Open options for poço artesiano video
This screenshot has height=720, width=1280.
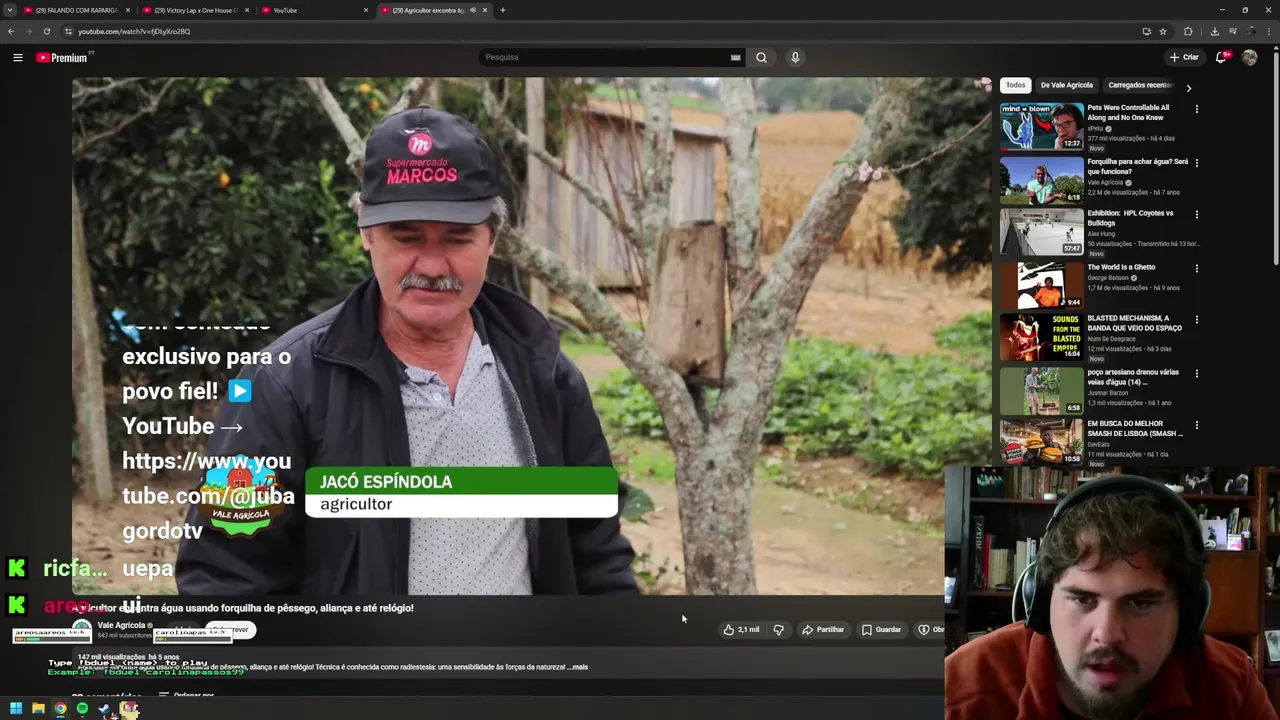pos(1196,374)
